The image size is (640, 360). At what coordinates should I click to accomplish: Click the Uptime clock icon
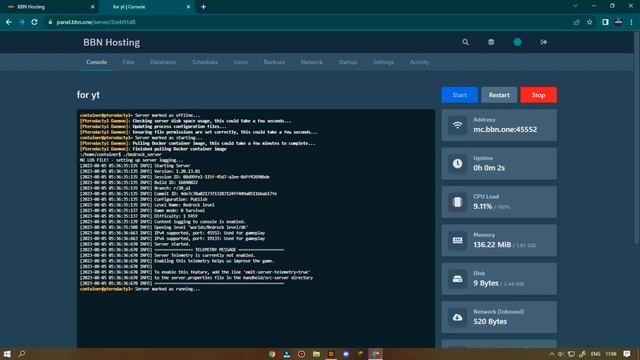457,164
